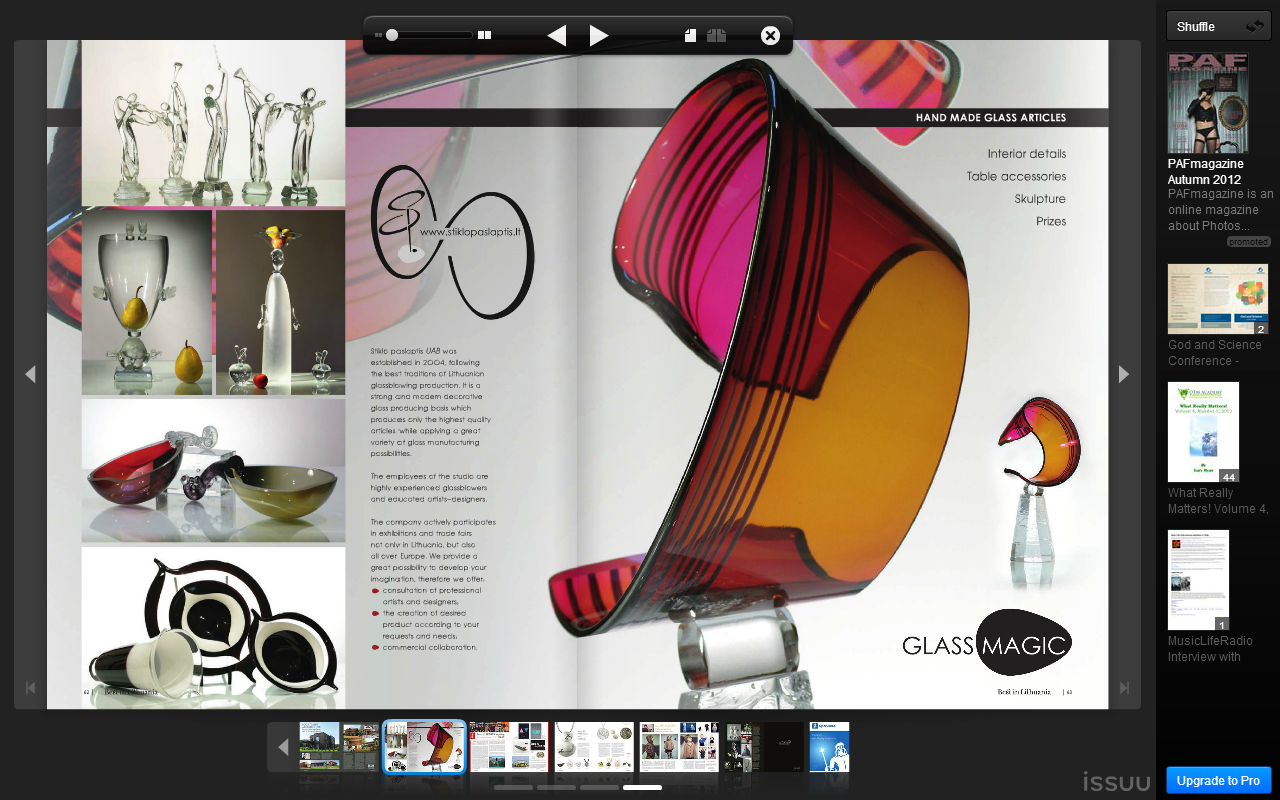Switch to single page view icon

click(690, 36)
